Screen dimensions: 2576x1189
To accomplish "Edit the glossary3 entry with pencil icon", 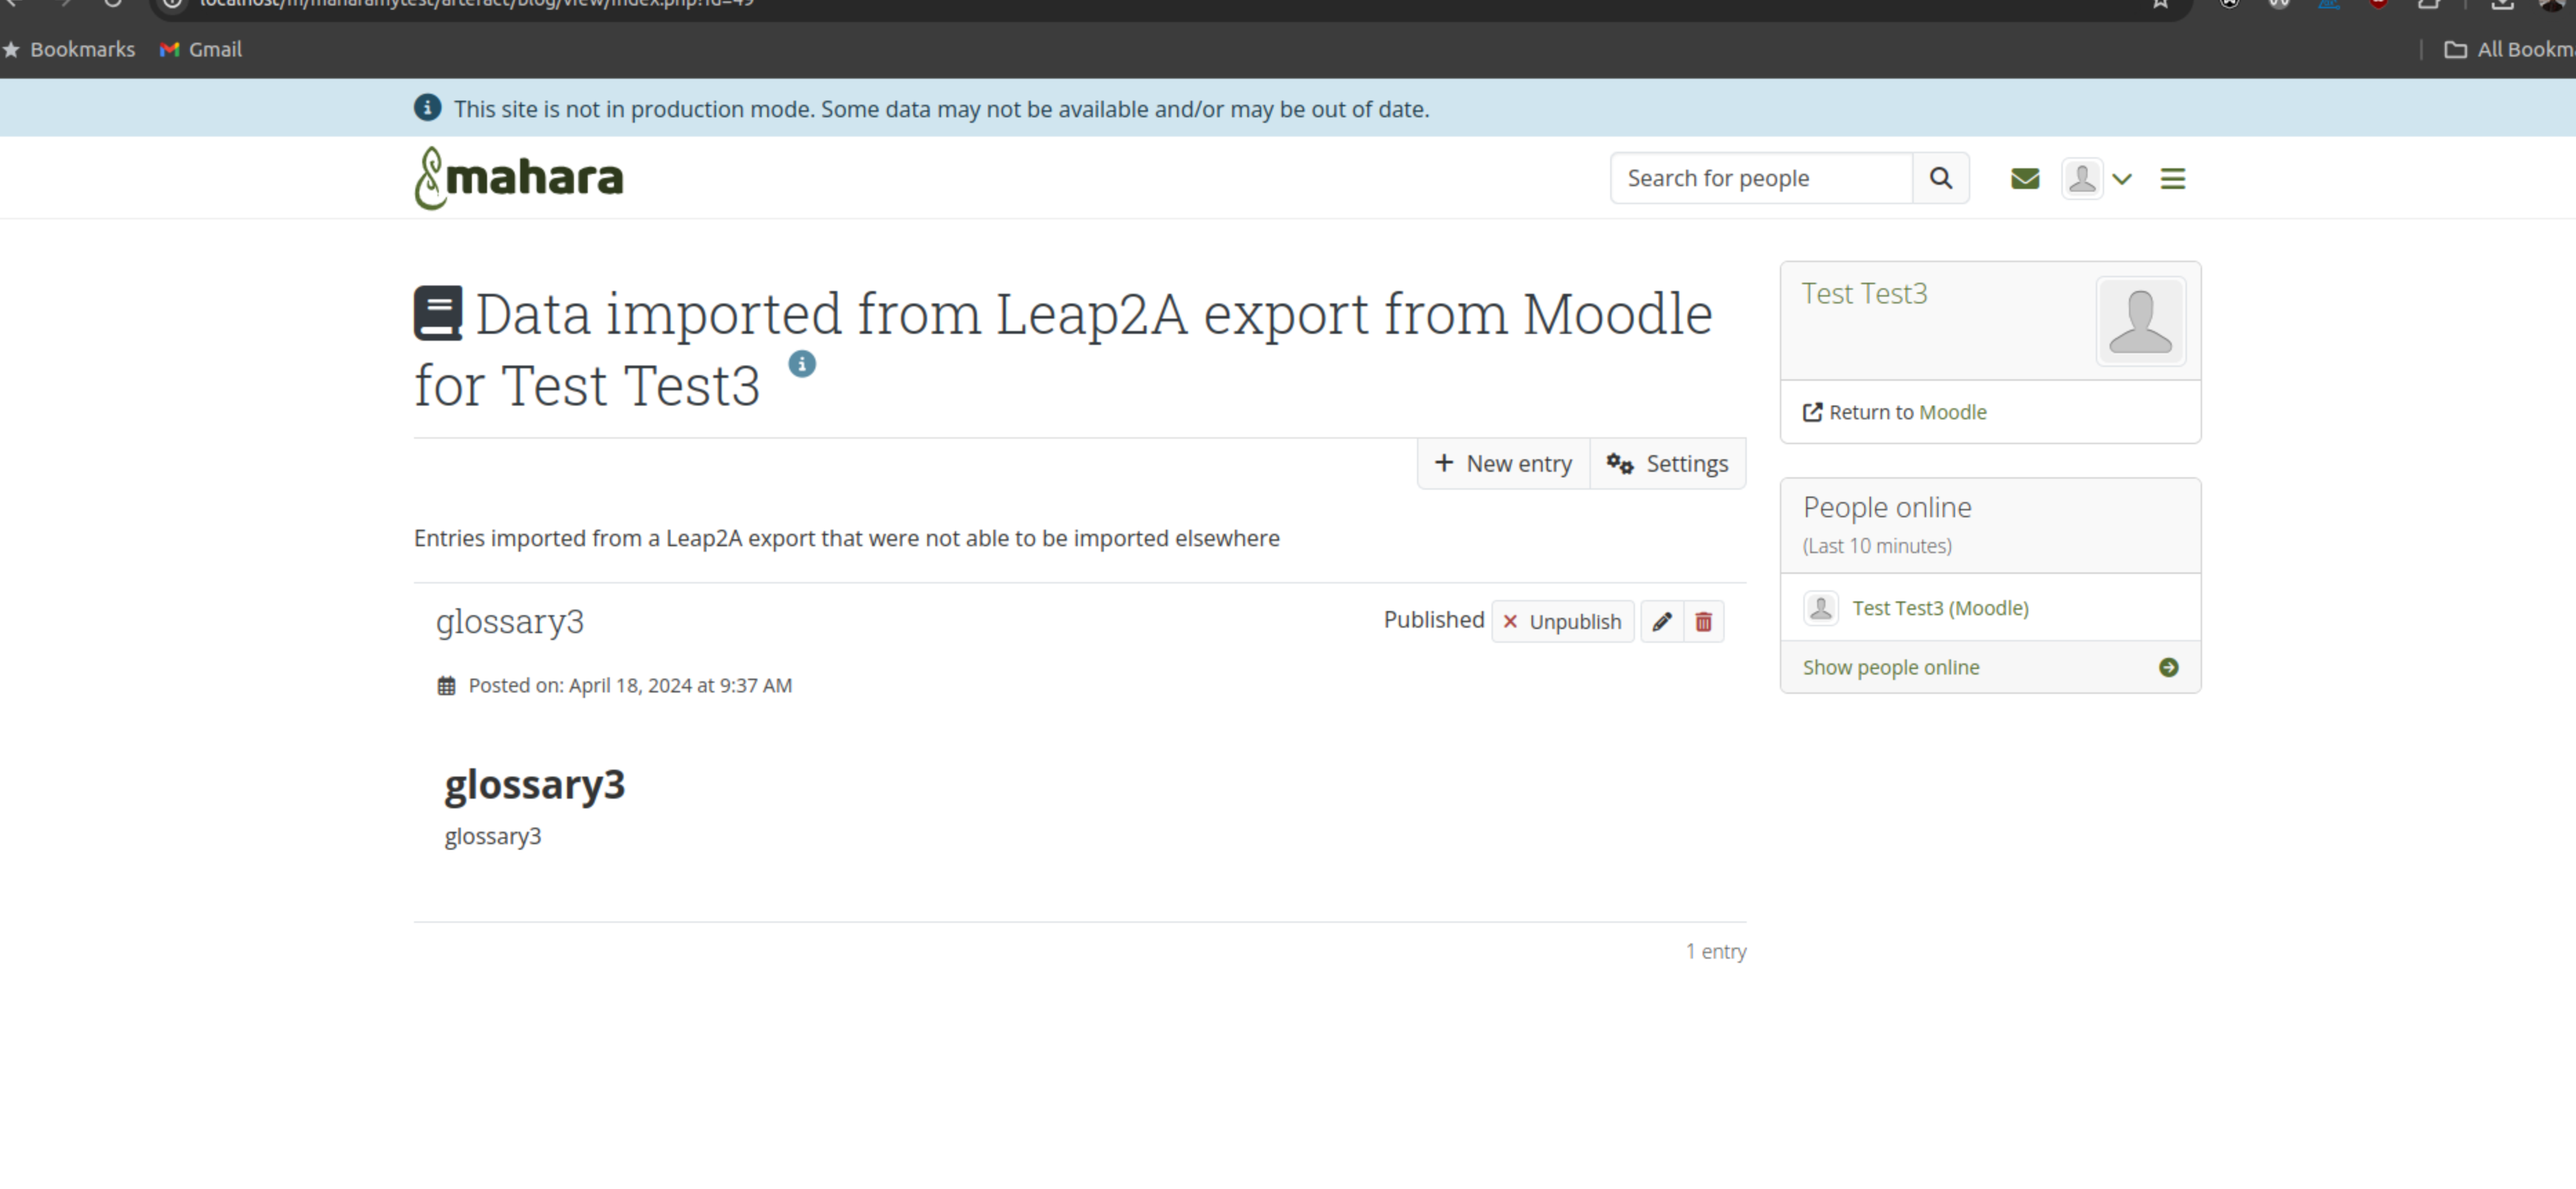I will (x=1662, y=622).
